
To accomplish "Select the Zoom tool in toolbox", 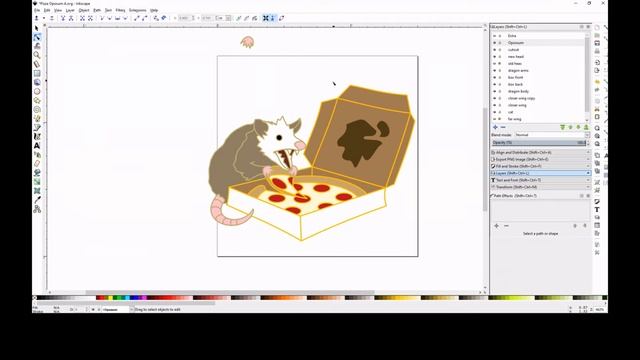I will (x=37, y=55).
